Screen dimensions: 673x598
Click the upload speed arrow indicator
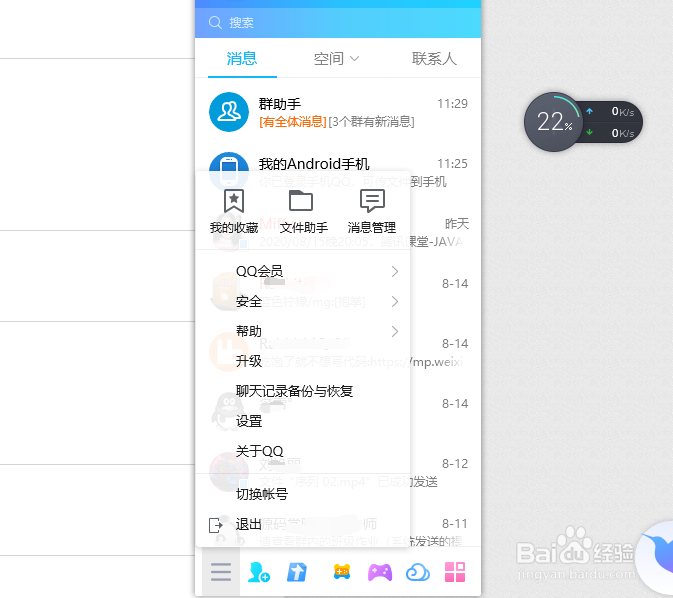point(590,111)
